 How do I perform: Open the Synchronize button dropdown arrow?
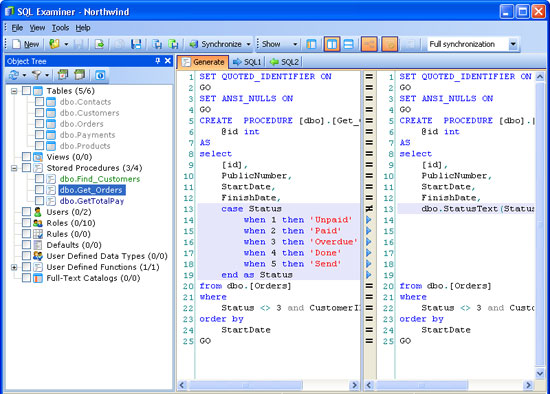[248, 44]
